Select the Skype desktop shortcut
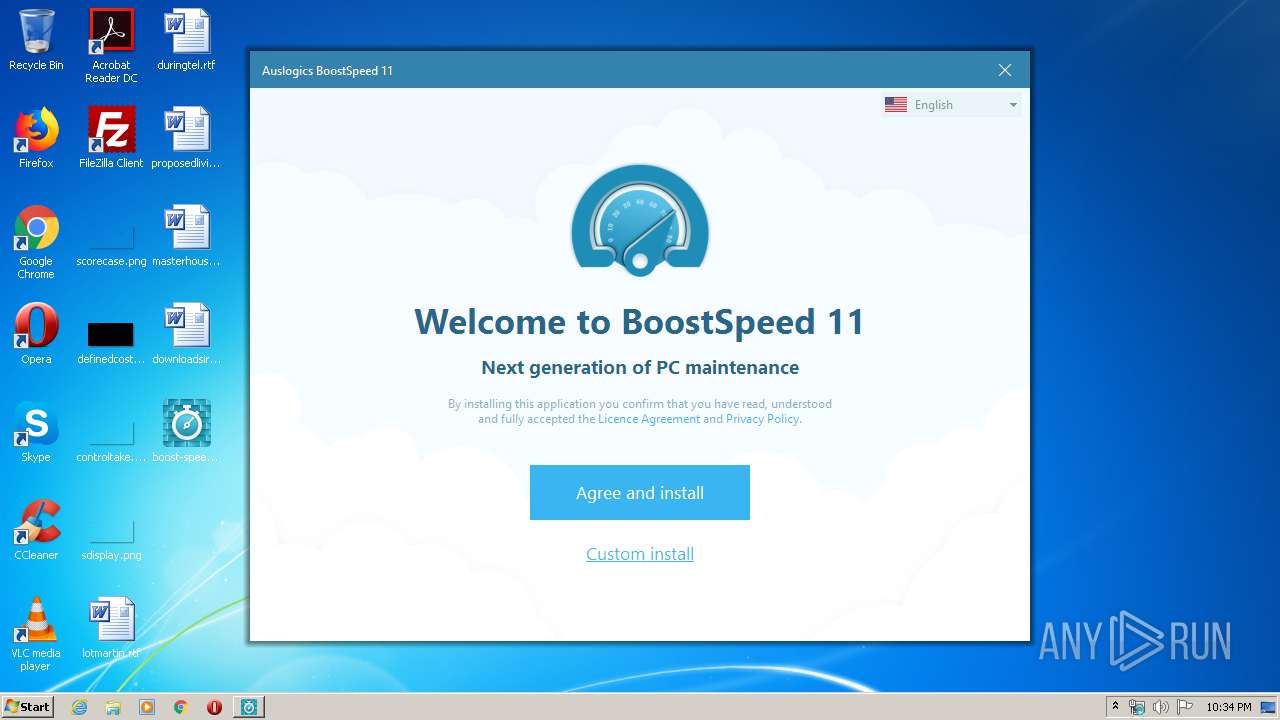 [x=36, y=432]
